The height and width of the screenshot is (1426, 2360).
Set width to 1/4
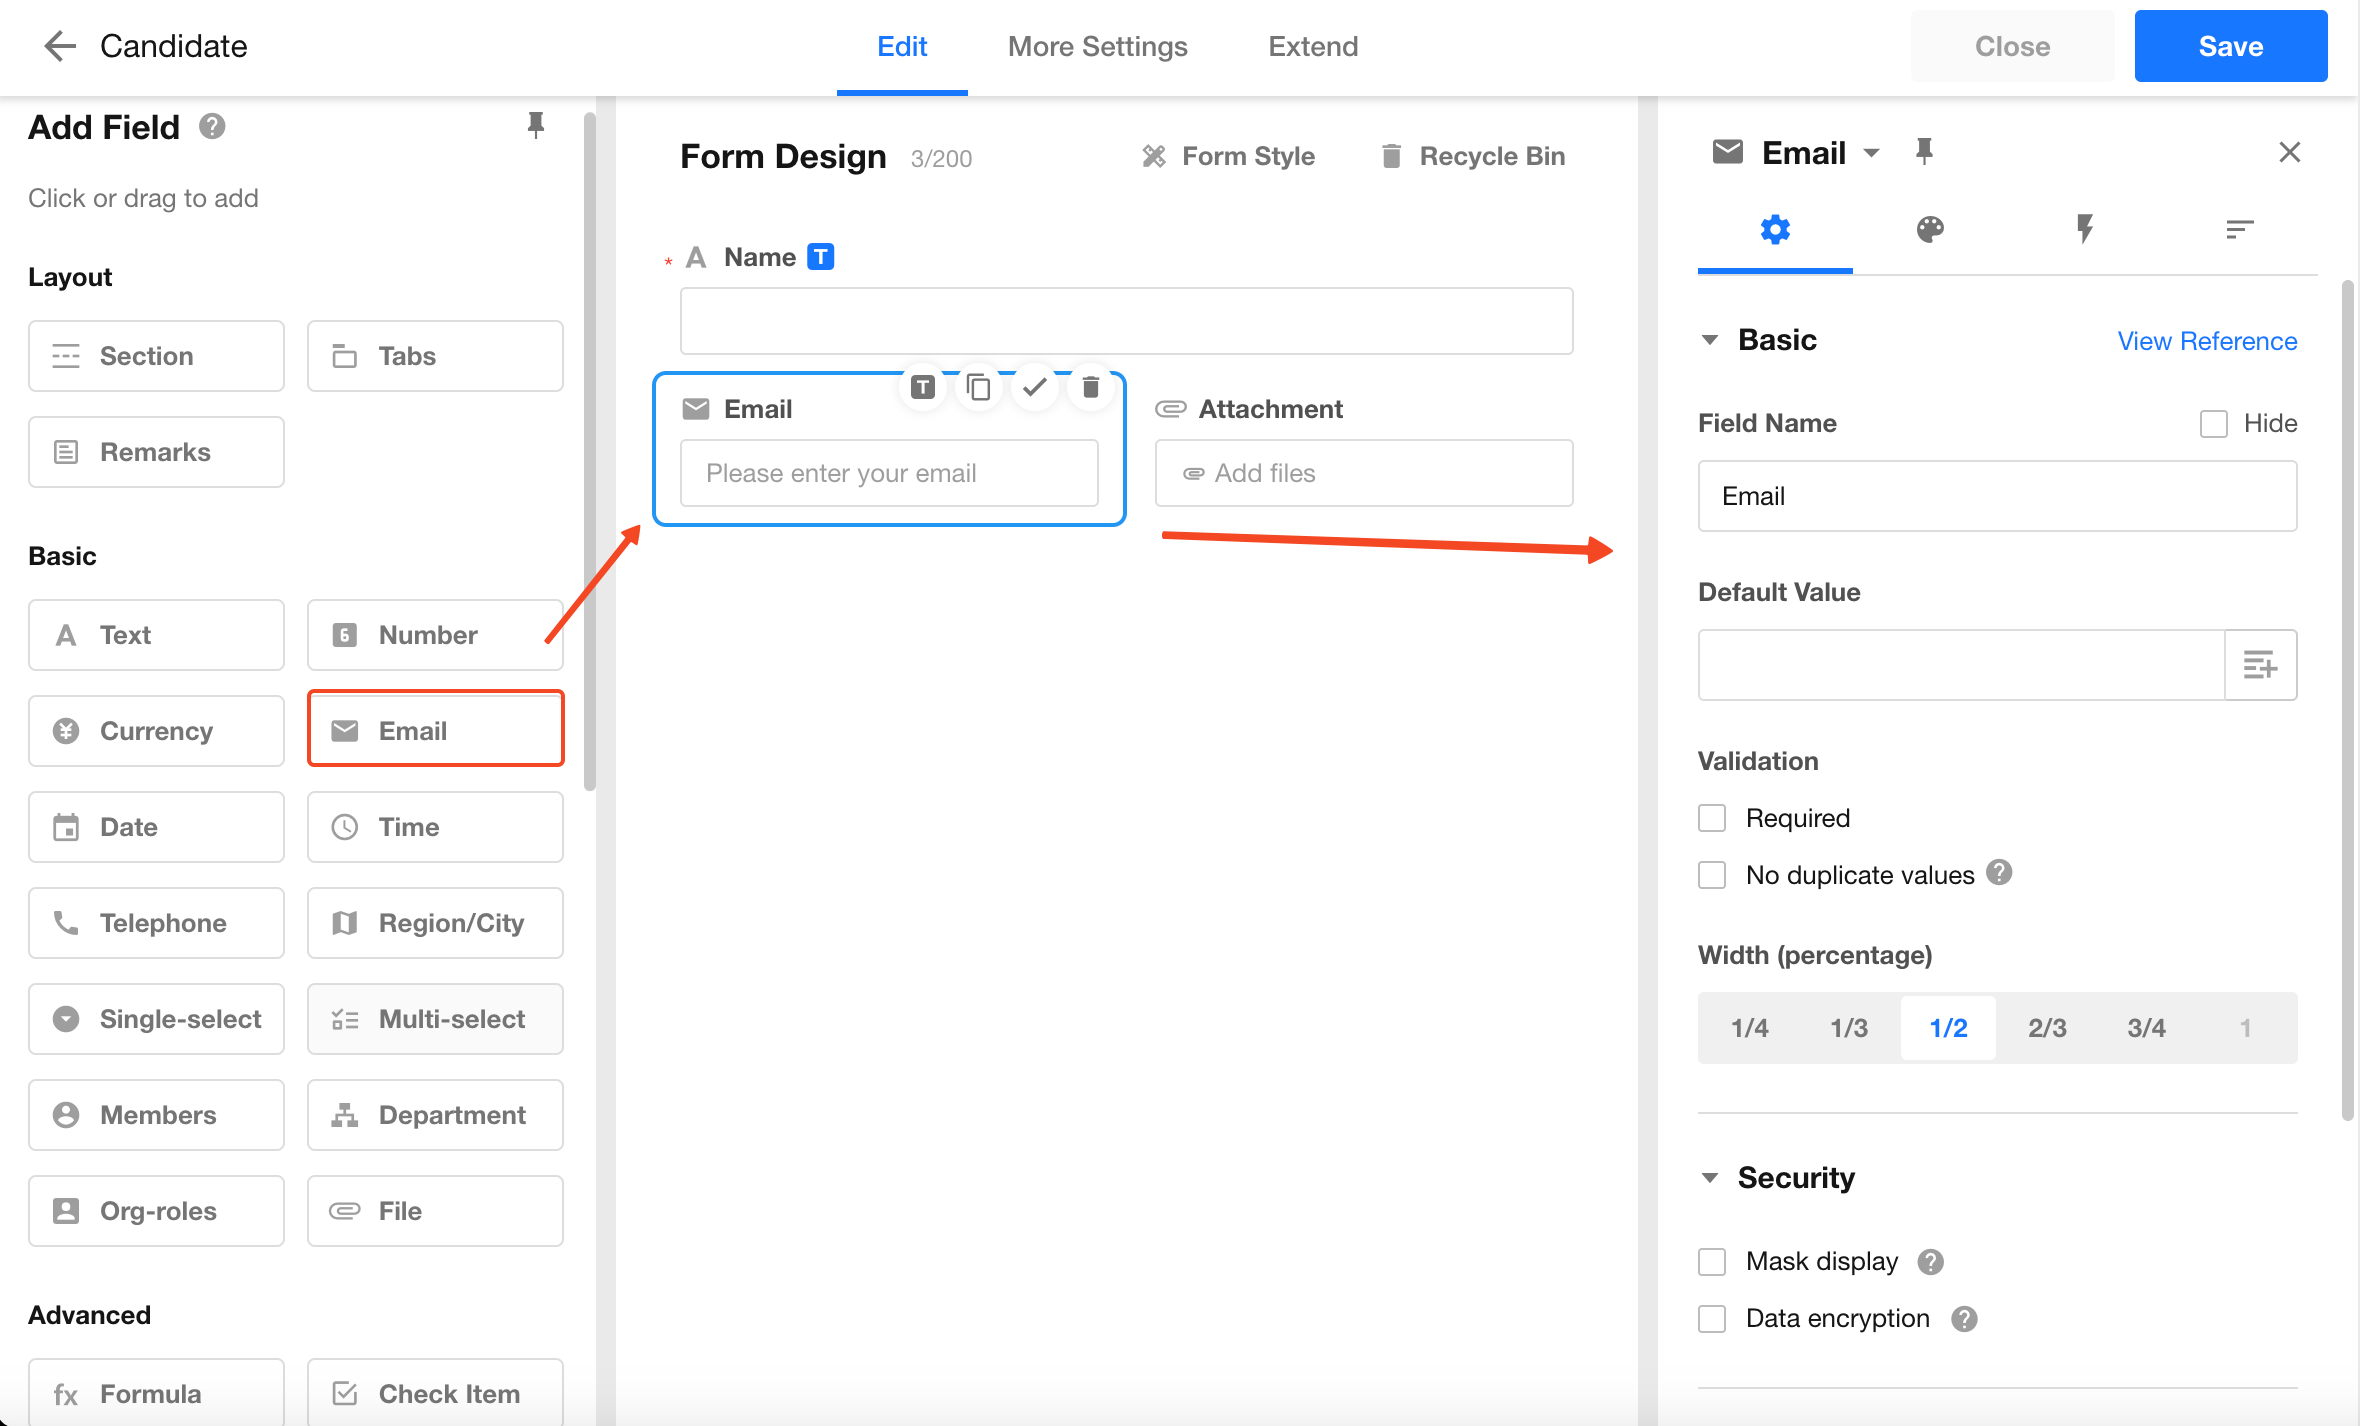point(1749,1028)
